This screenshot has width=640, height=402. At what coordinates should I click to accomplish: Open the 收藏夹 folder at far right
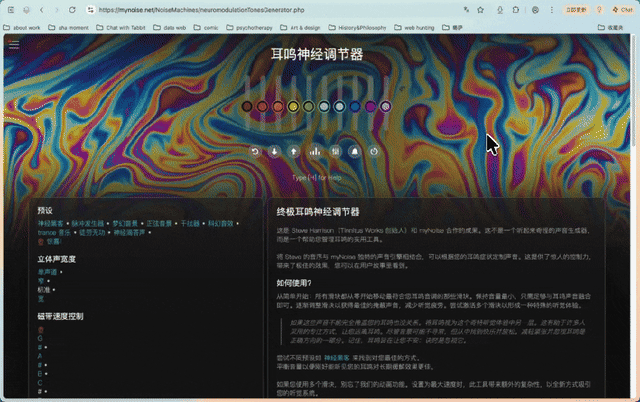[611, 28]
